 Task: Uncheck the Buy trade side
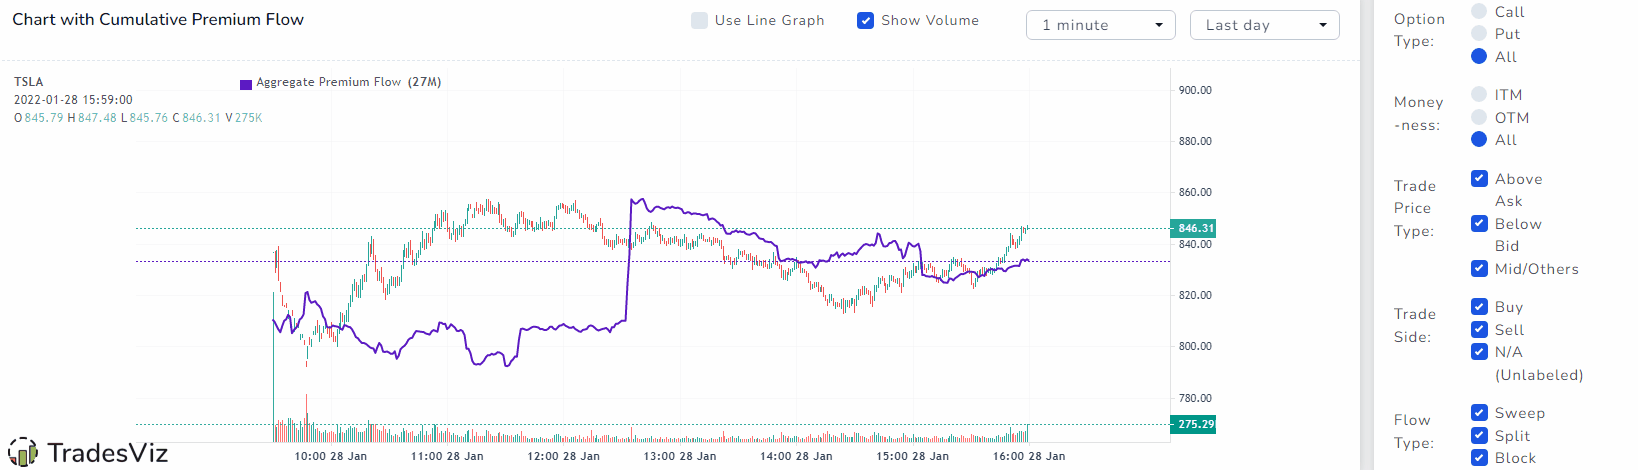1480,306
